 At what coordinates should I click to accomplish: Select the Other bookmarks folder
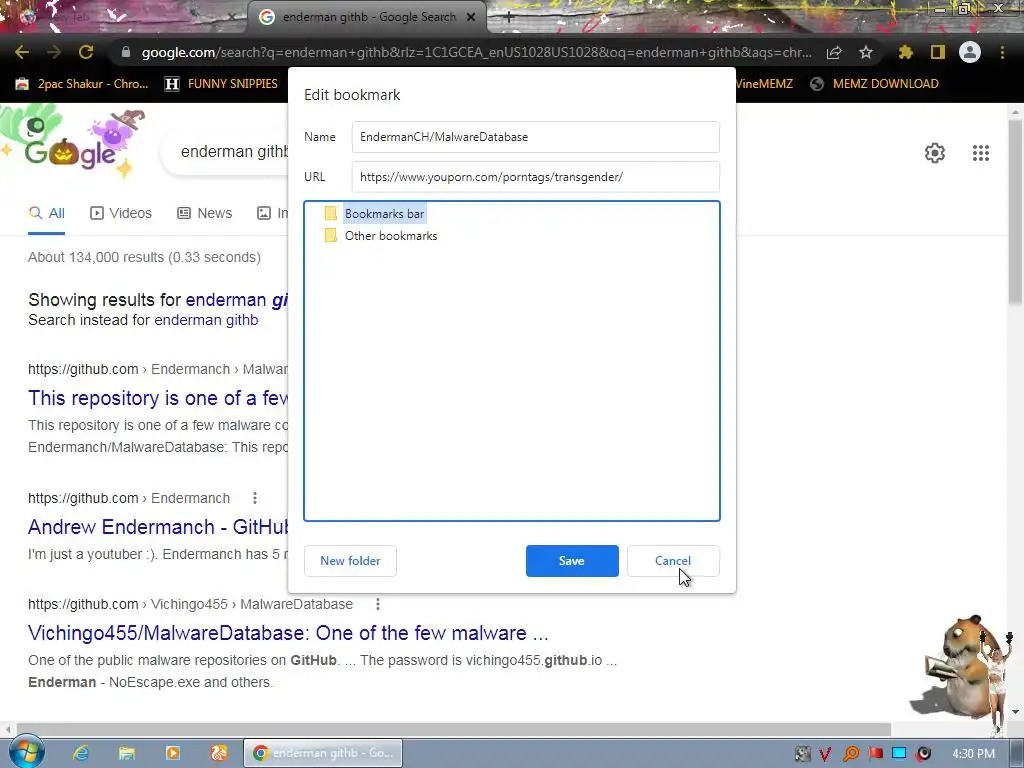pos(391,236)
